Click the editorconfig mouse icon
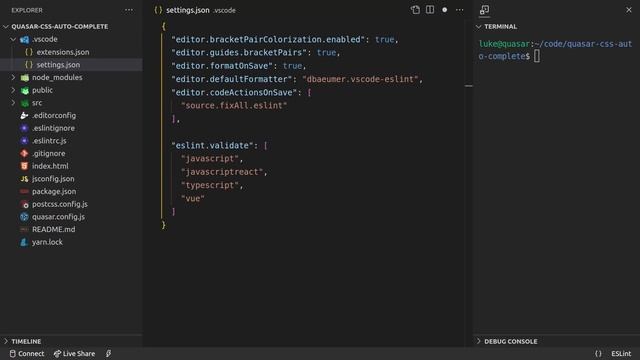Screen dimensions: 640x360 pos(24,116)
